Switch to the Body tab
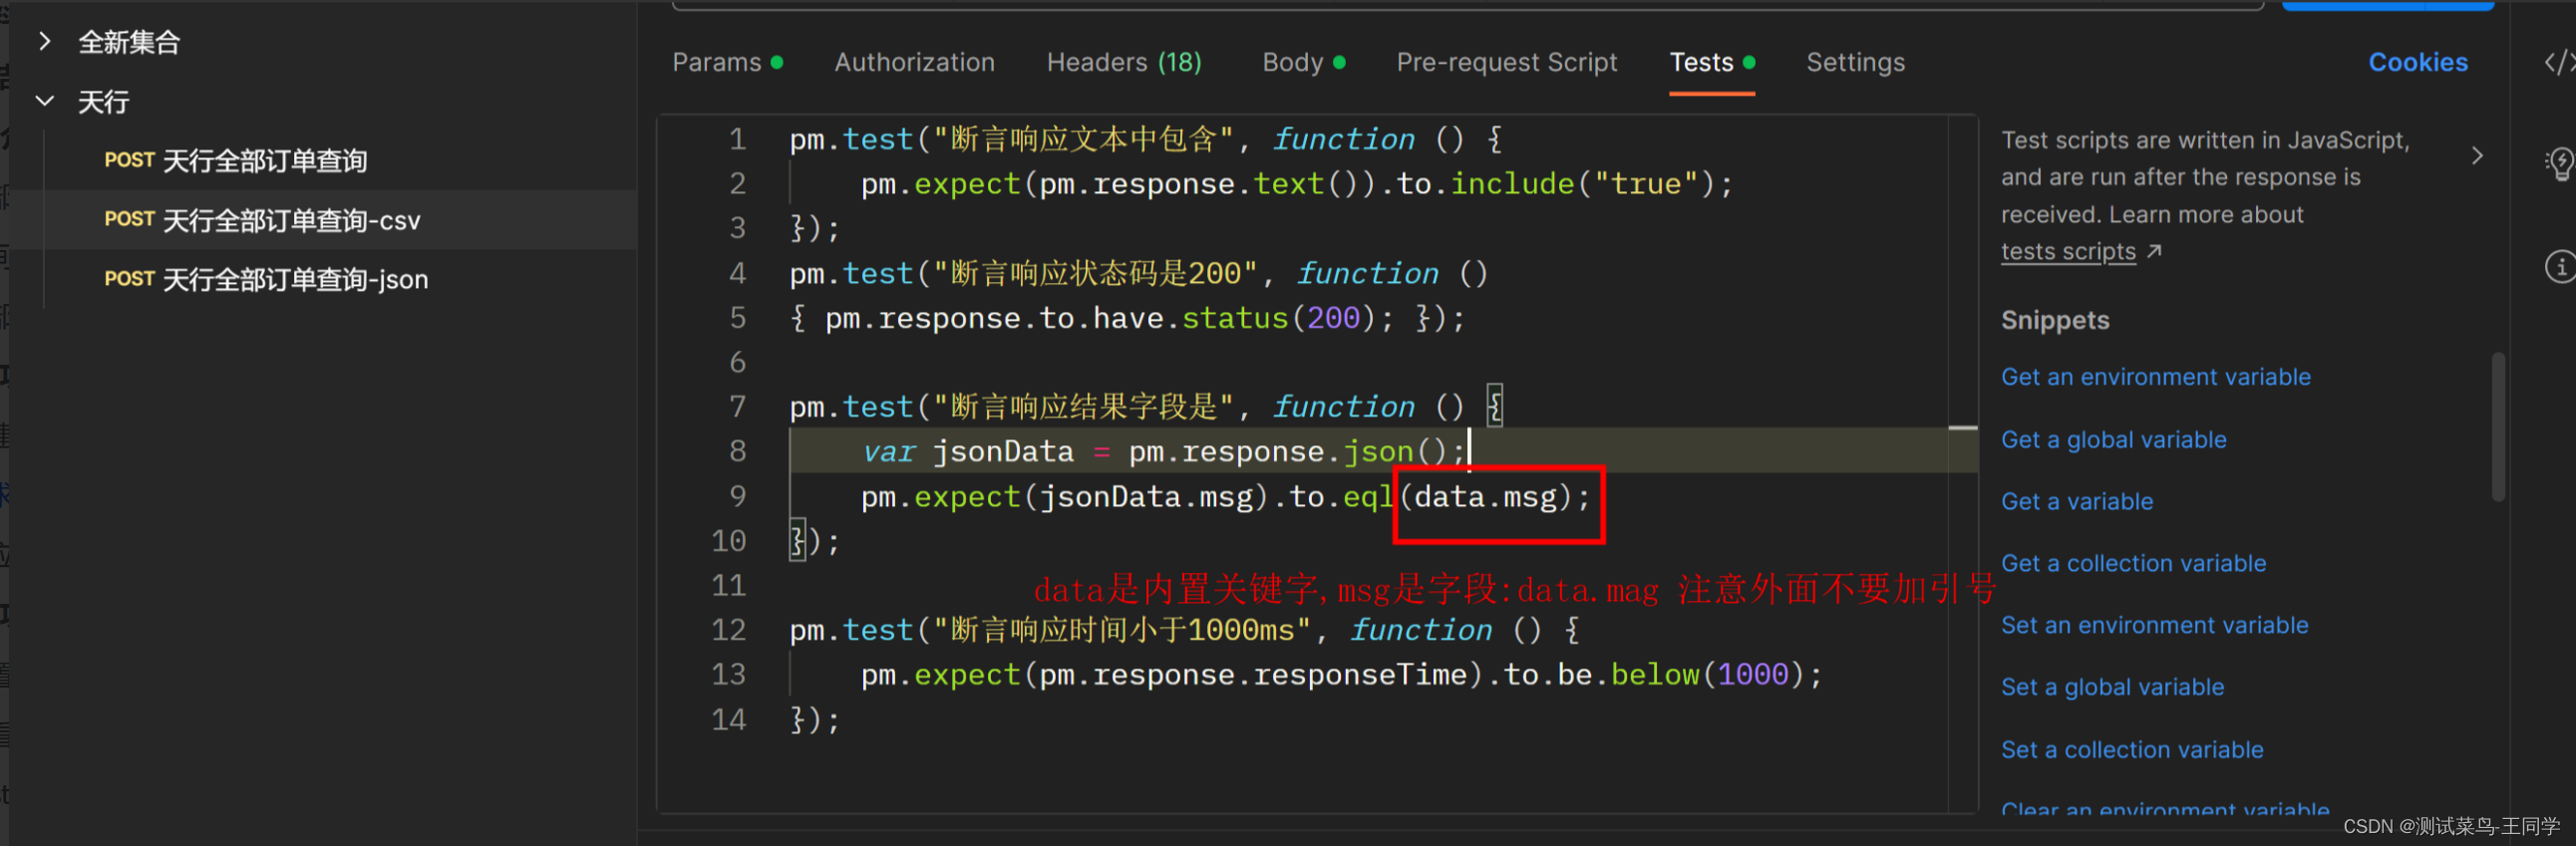The image size is (2576, 846). click(1303, 63)
